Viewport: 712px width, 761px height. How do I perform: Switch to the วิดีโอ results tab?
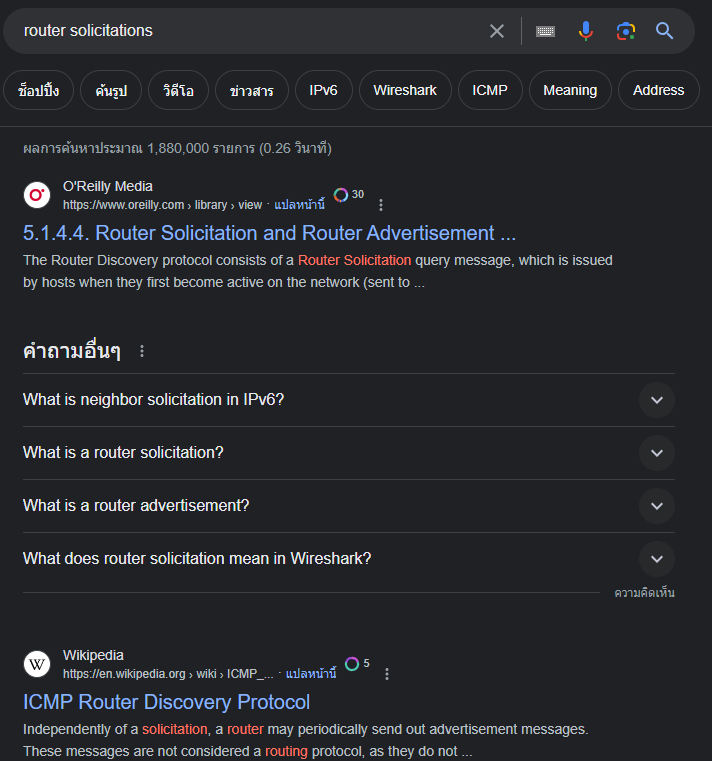178,90
